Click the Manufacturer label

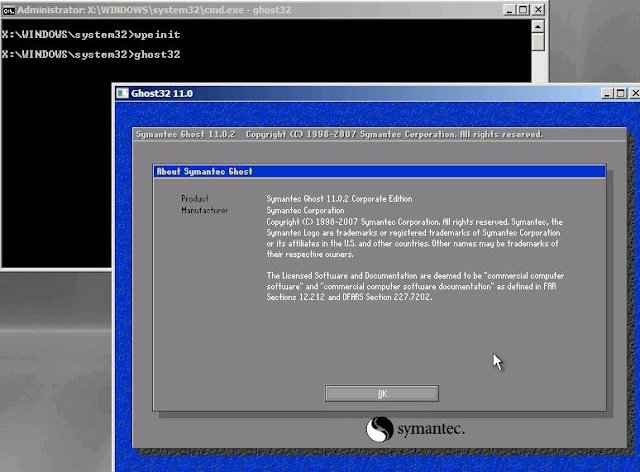pos(204,210)
